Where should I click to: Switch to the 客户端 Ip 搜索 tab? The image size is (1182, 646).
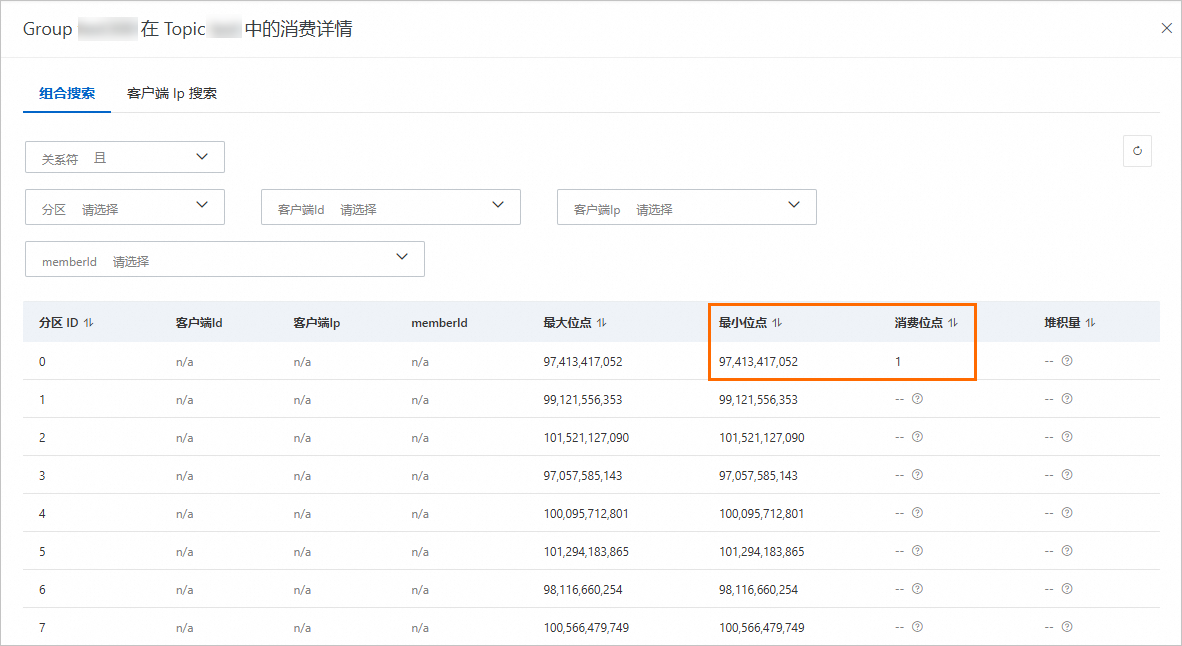172,93
